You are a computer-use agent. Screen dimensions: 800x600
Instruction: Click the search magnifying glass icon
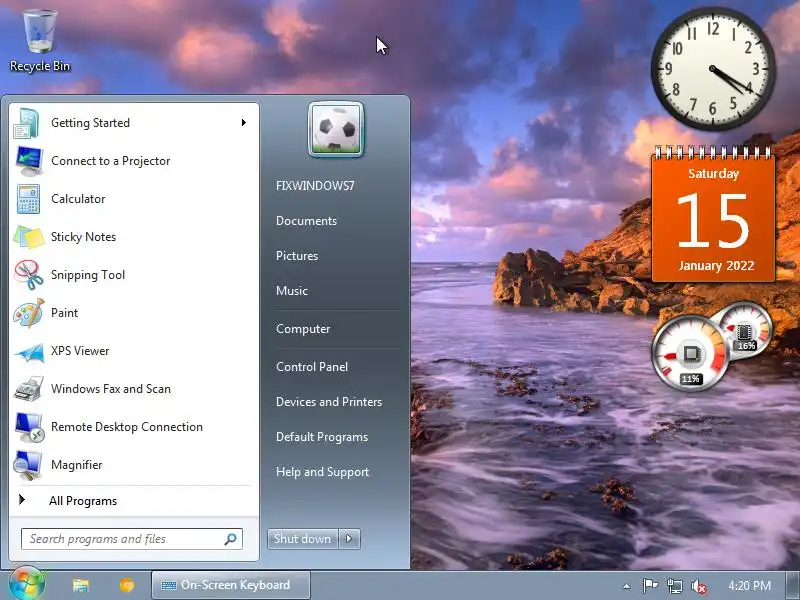[x=230, y=539]
